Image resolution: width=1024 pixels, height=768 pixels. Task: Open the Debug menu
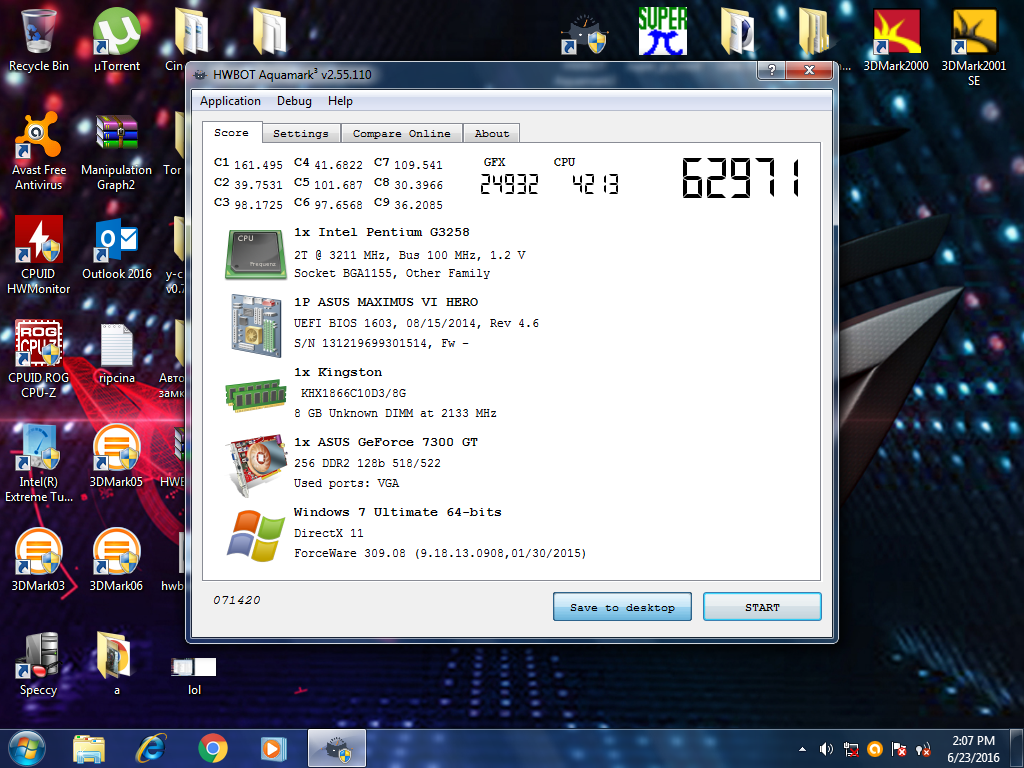[294, 101]
